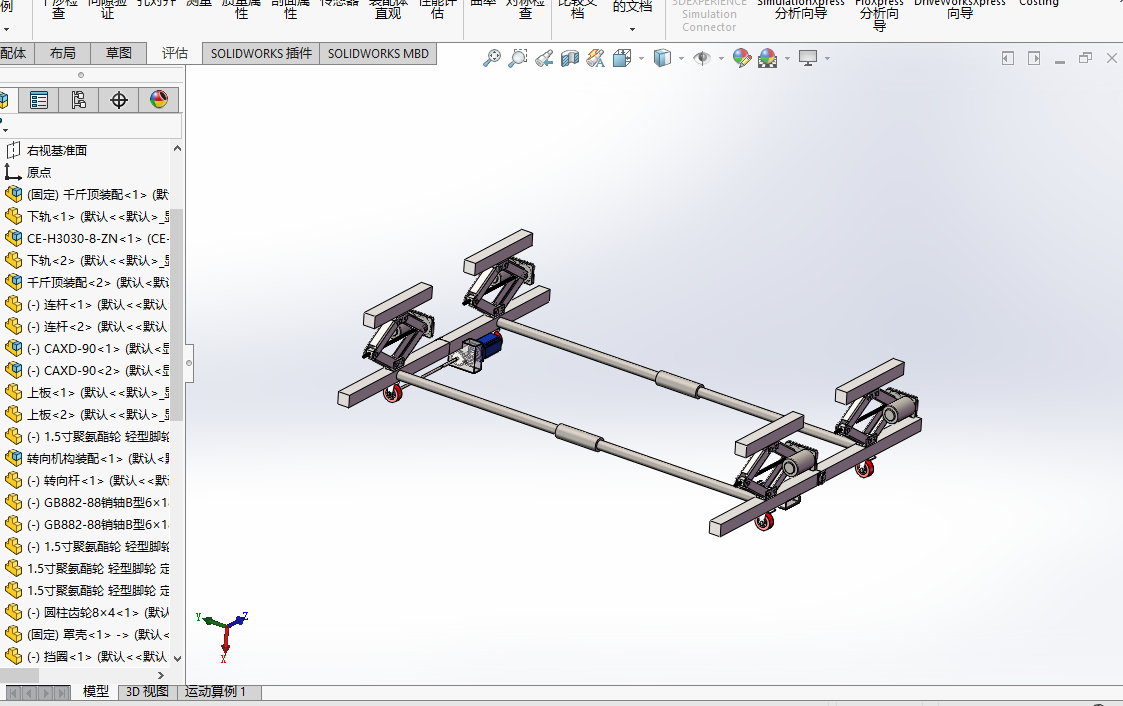Click the blue motor in the 3D model
Screen dimensions: 1123x706
(x=491, y=344)
